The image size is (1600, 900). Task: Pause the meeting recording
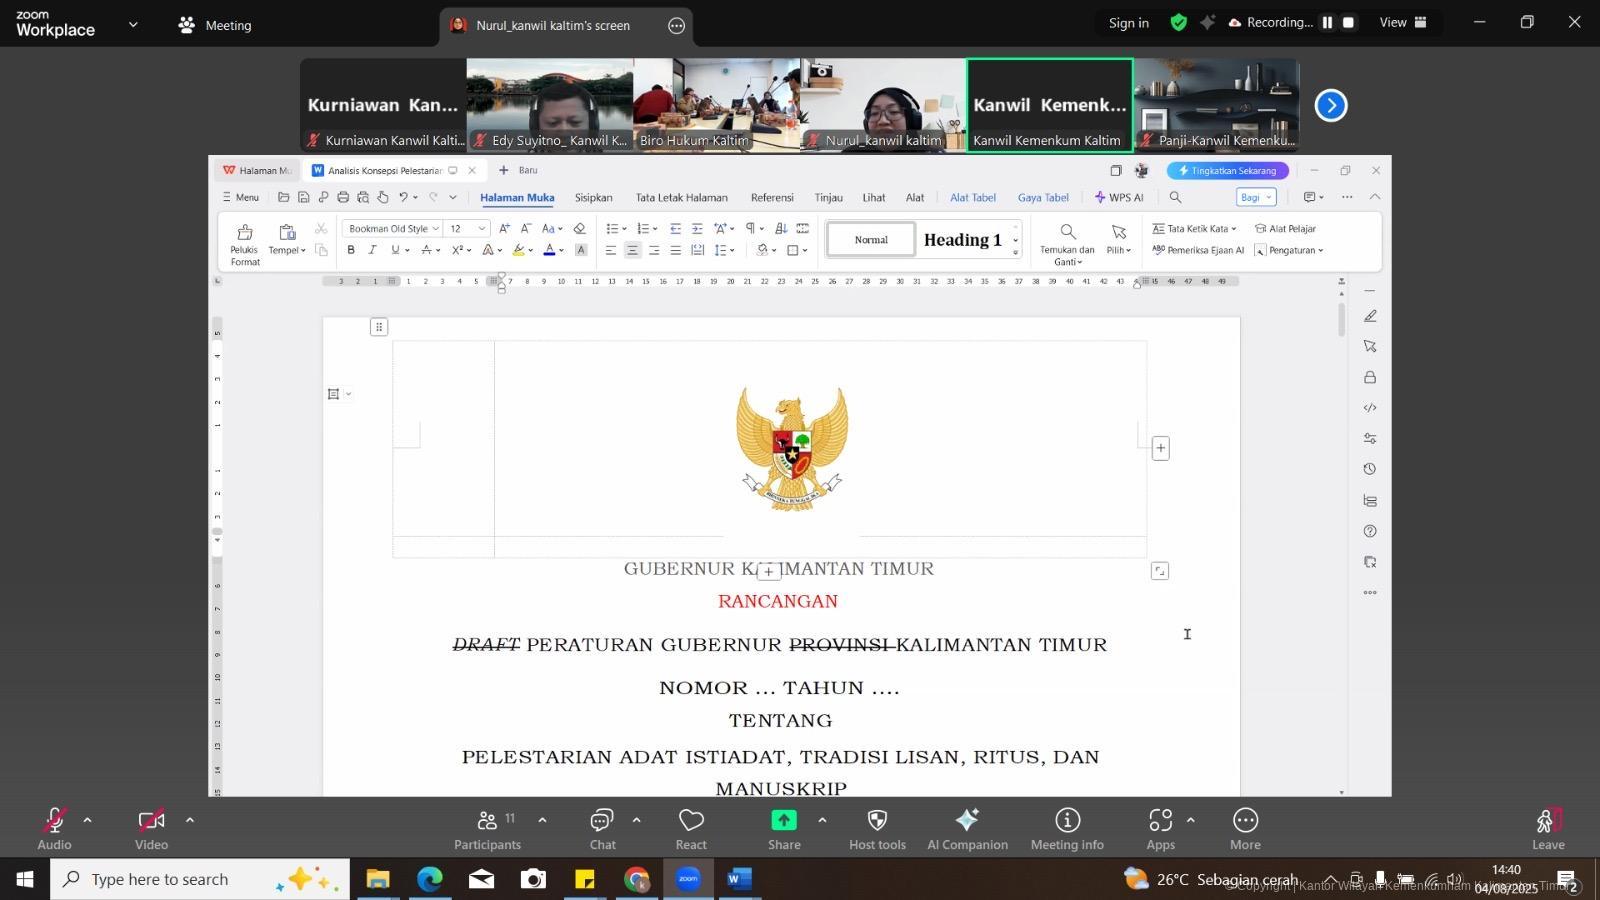coord(1327,22)
